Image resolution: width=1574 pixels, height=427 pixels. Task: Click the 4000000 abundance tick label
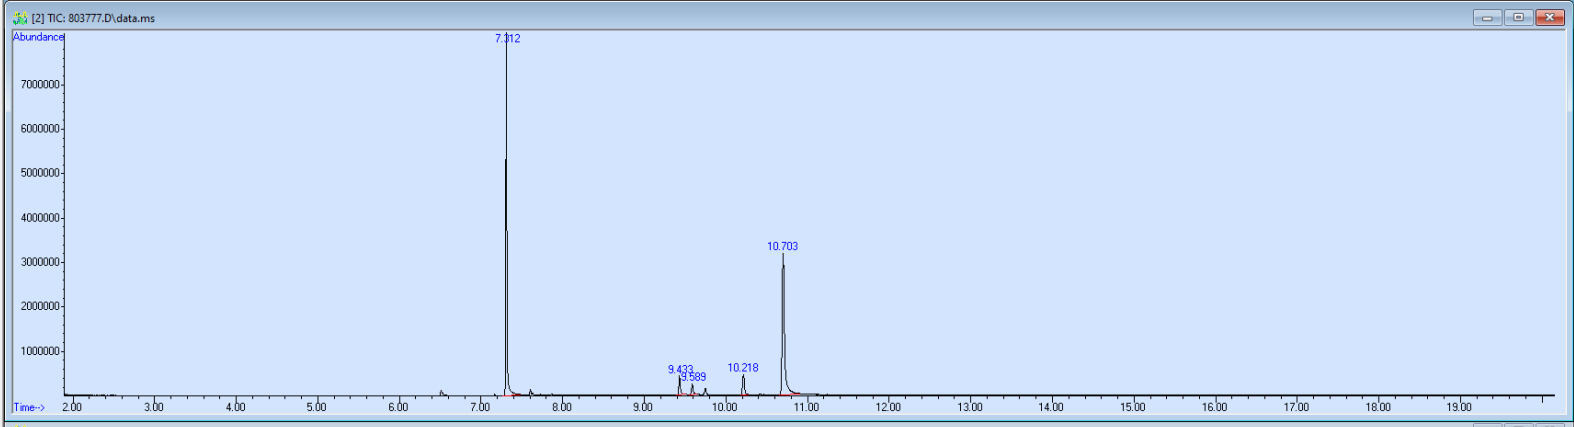point(40,218)
